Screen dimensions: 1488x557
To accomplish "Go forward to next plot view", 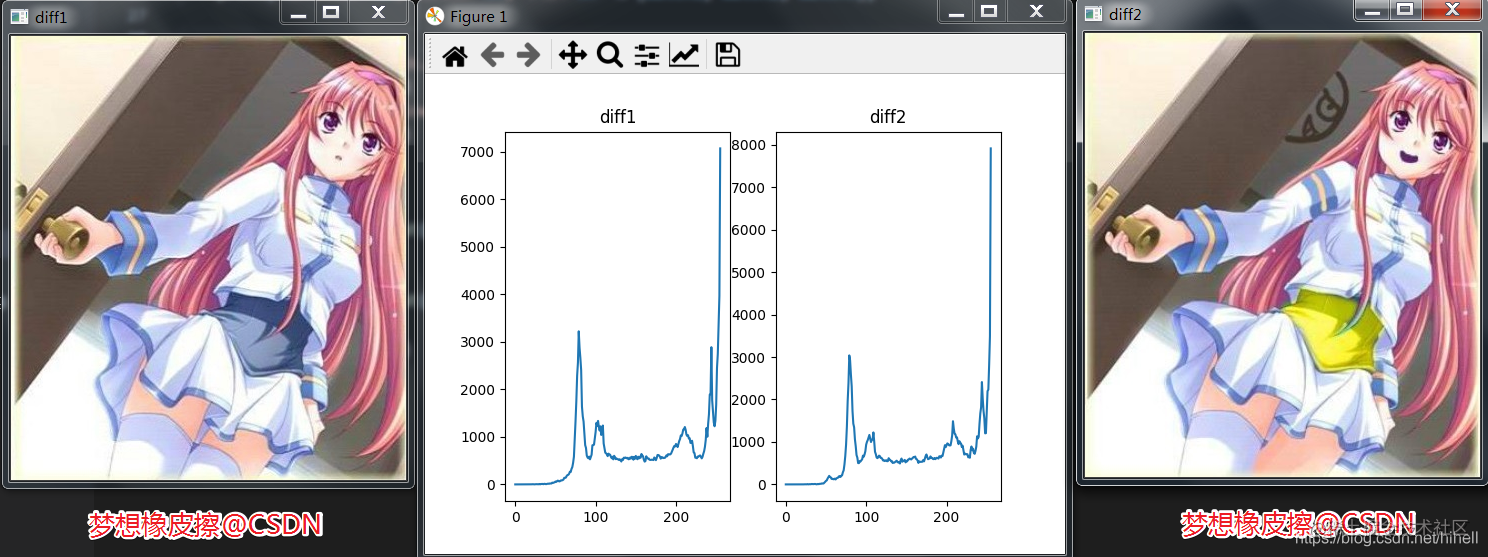I will click(528, 55).
